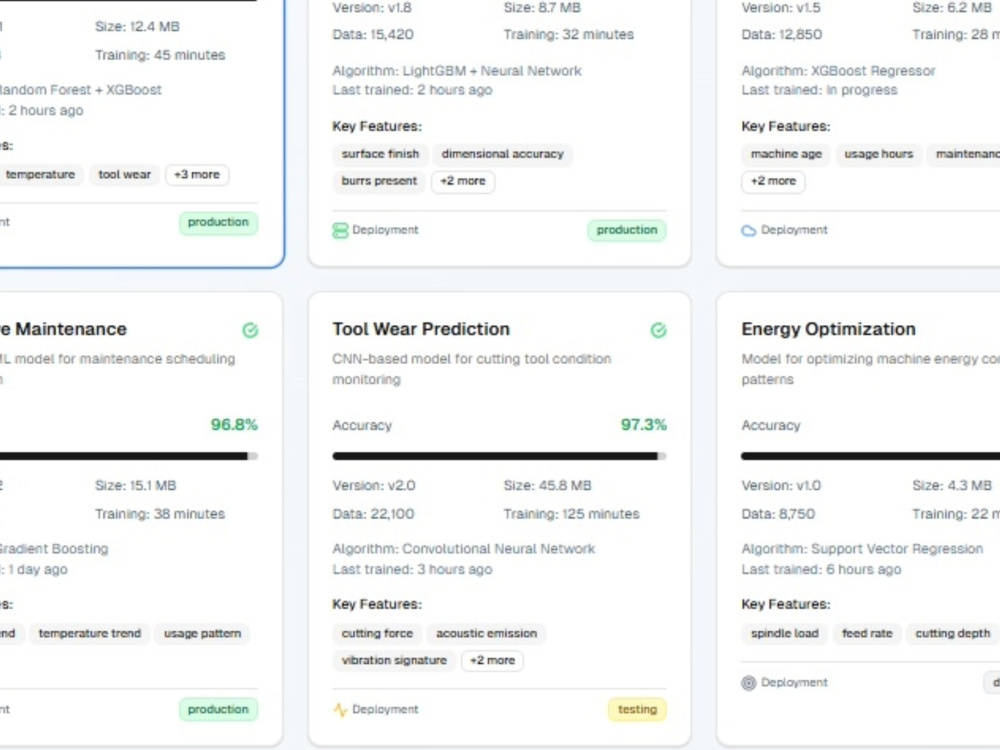Expand '+2 more' below machine age chip
This screenshot has height=750, width=1000.
click(773, 181)
